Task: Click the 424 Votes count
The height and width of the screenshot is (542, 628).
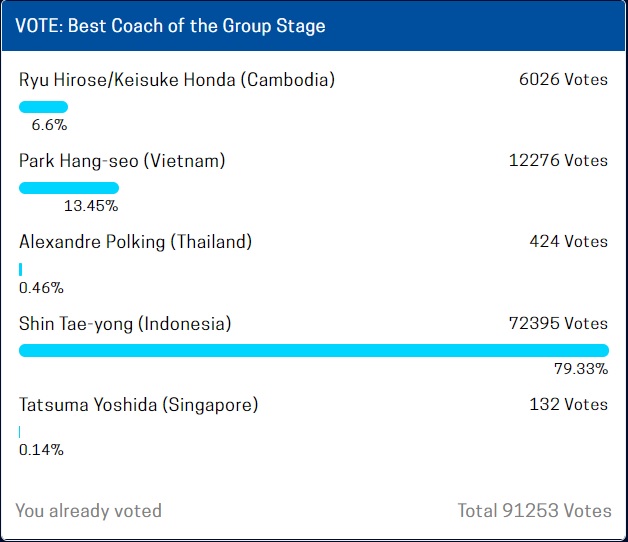Action: 569,242
